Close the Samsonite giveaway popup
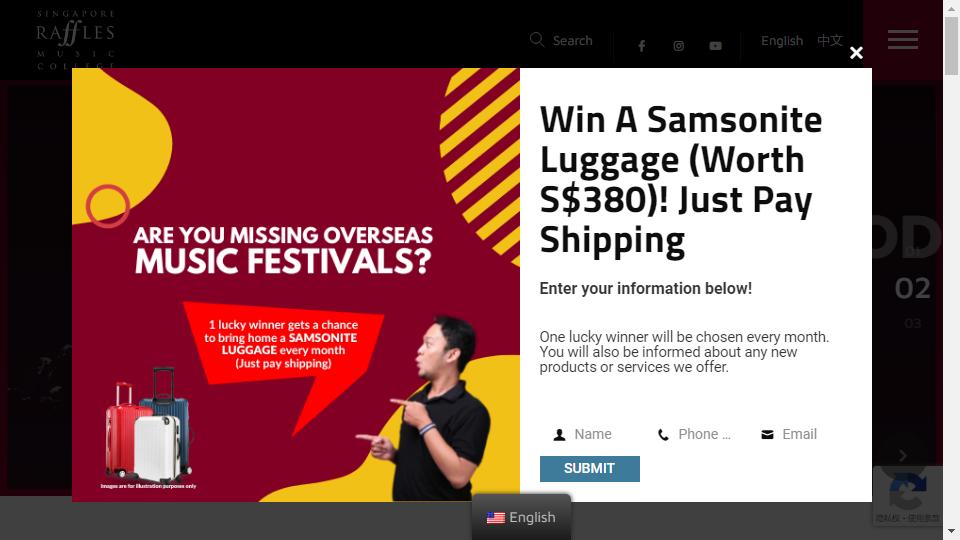 (856, 53)
